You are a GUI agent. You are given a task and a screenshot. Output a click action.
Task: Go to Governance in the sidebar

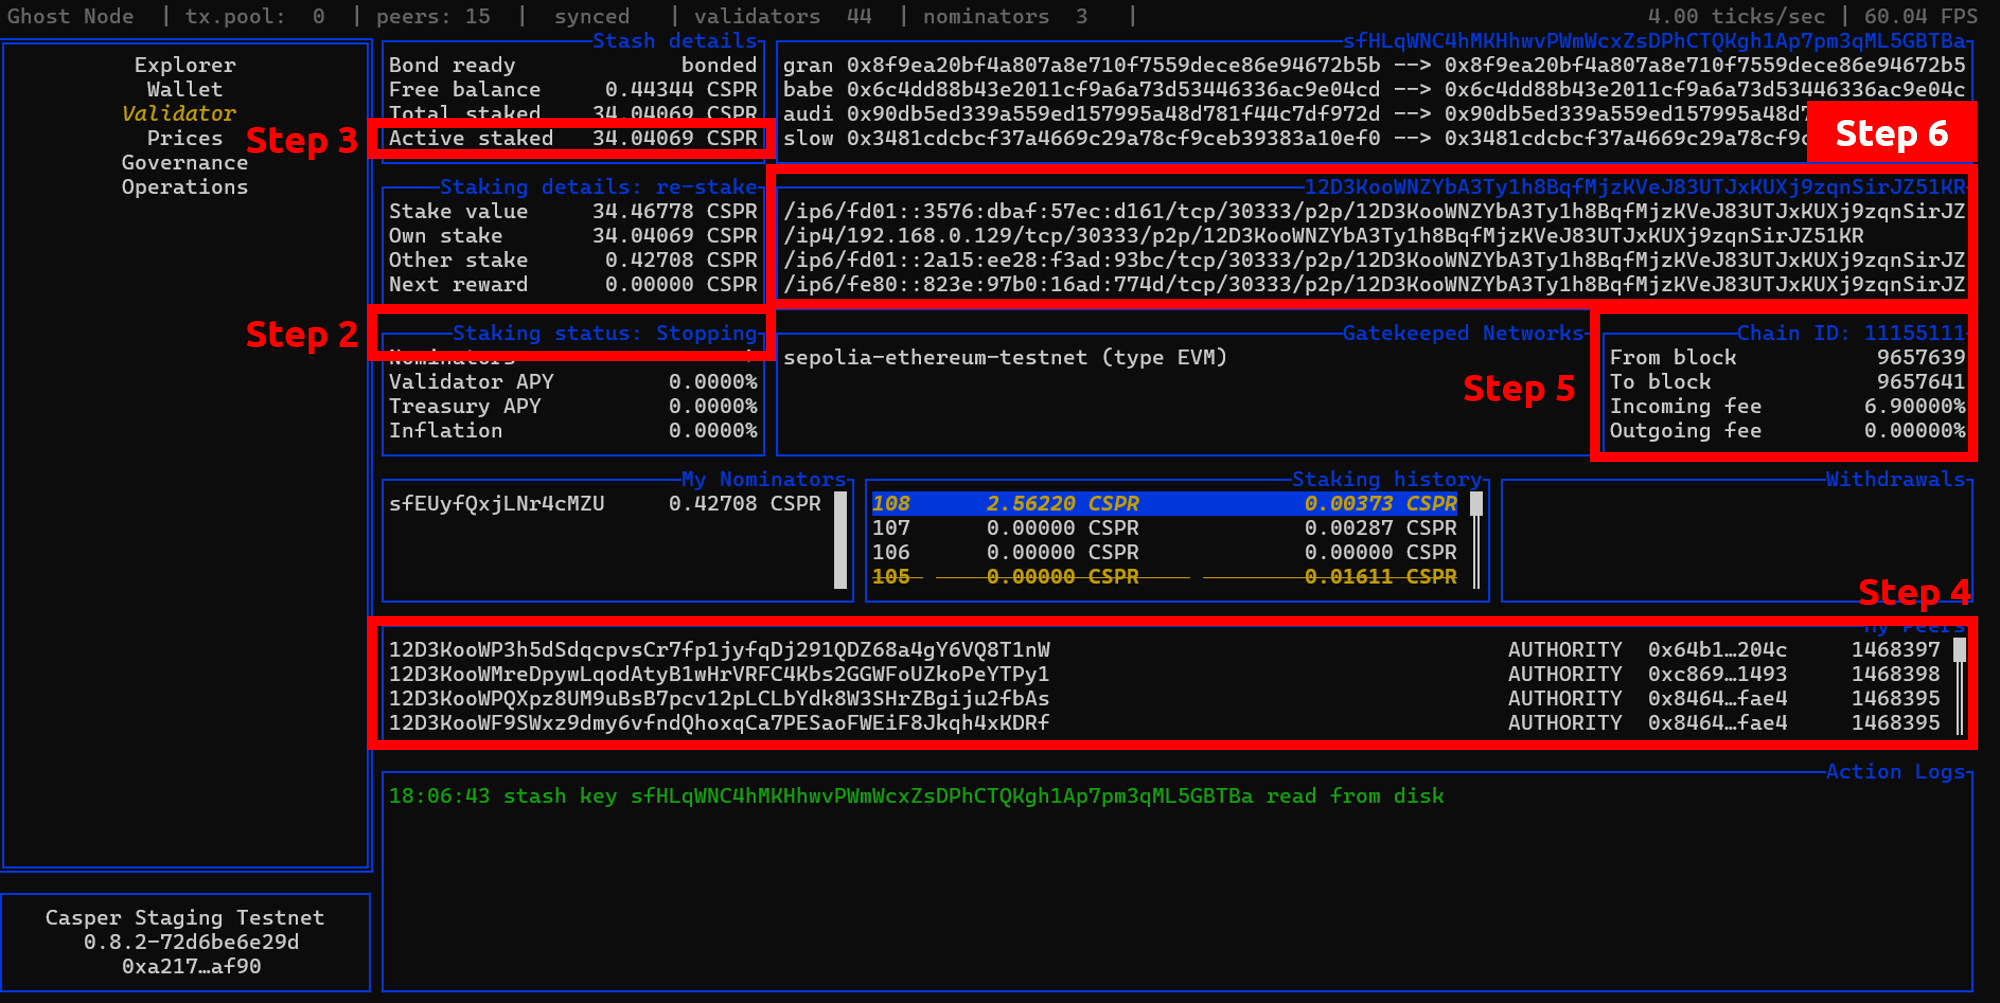tap(185, 162)
